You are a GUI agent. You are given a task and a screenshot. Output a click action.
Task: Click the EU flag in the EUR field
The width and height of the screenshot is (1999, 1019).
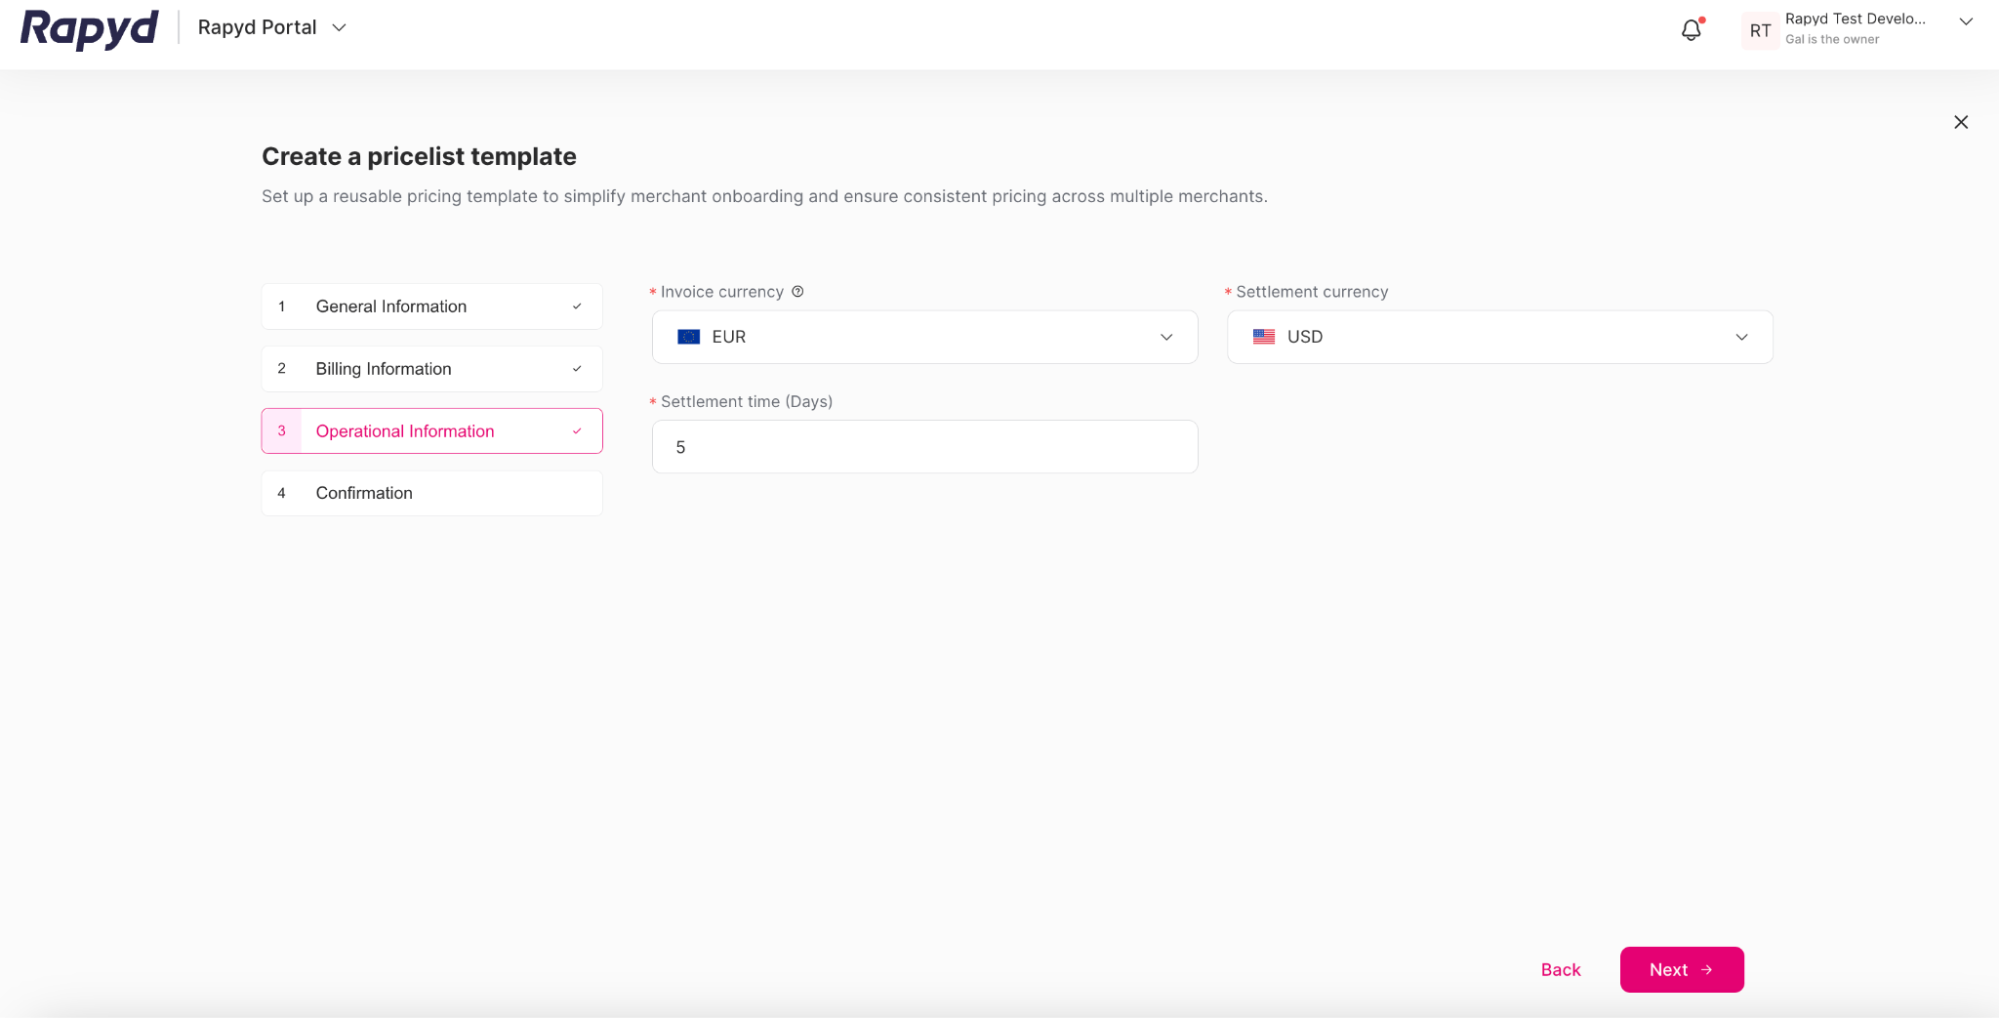[688, 337]
